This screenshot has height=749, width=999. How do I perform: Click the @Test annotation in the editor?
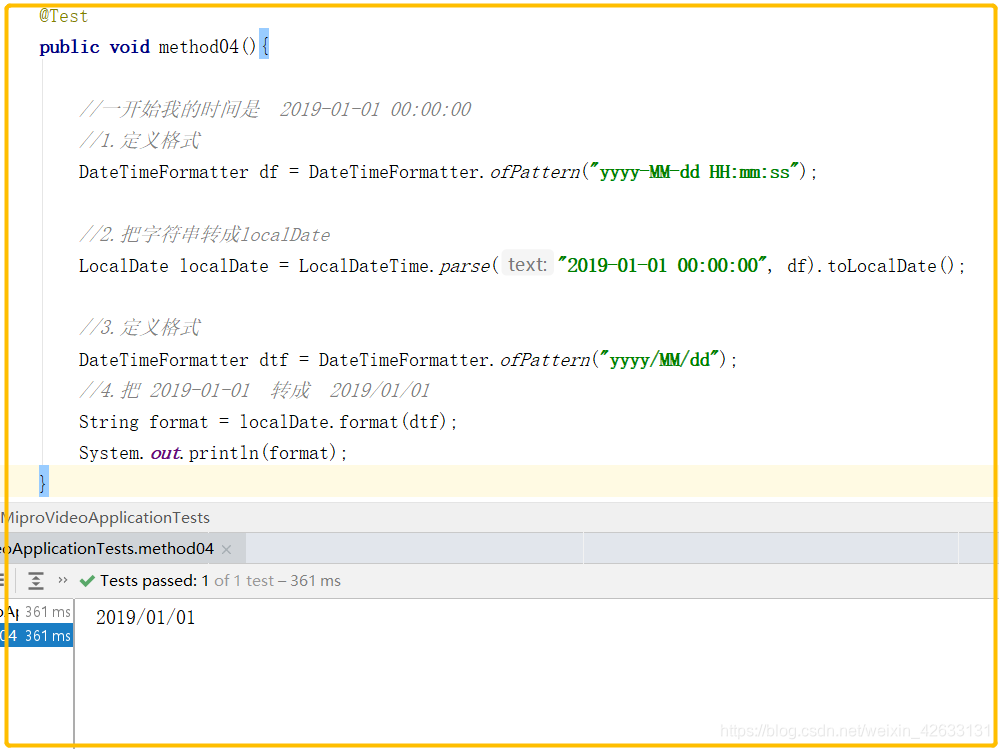pyautogui.click(x=63, y=15)
